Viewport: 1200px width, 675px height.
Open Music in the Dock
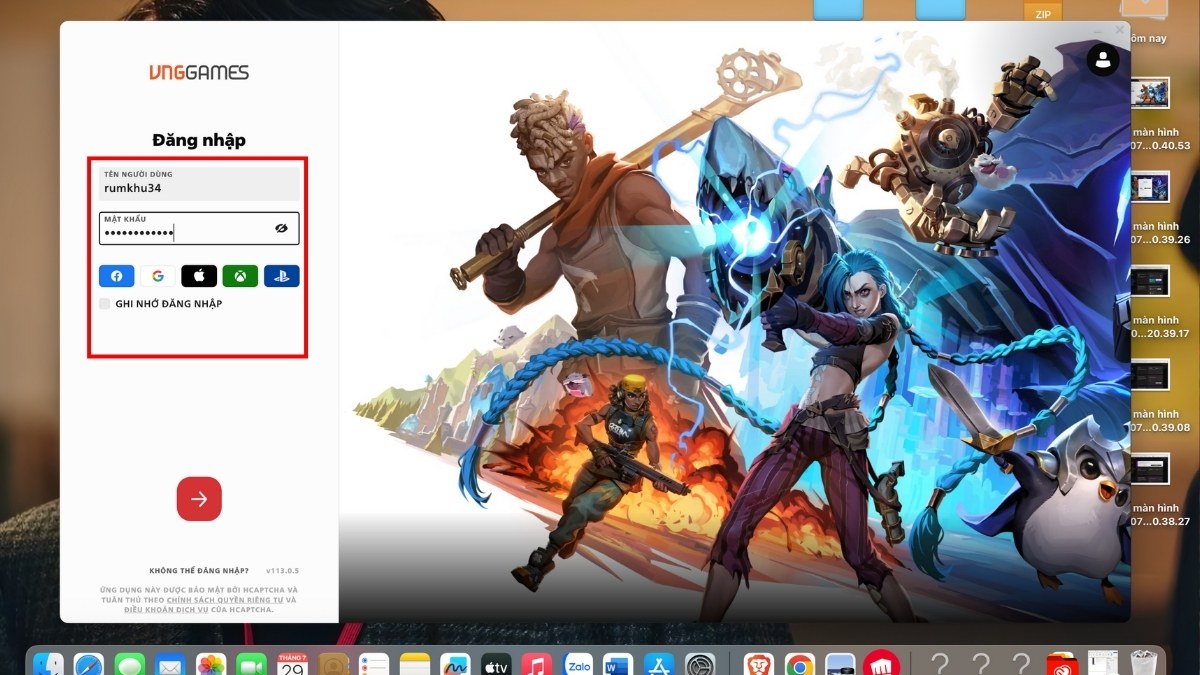(537, 666)
